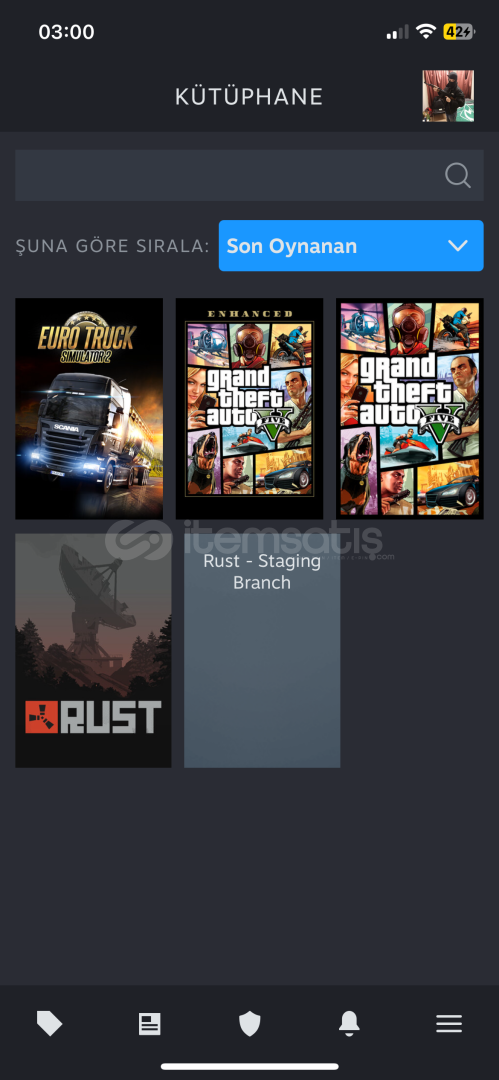Tap the KÜTÜPHANE header title

[x=249, y=97]
